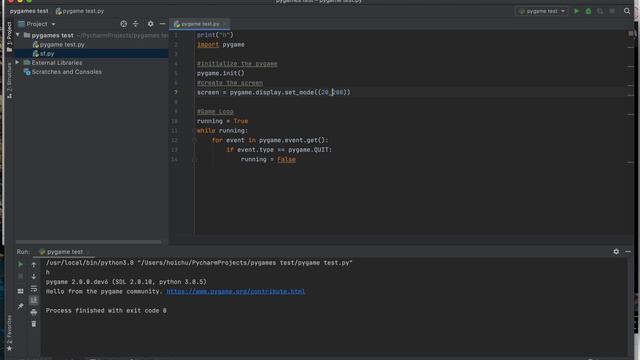The image size is (640, 360).
Task: Click the locate-file target icon in Project panel
Action: pos(124,24)
